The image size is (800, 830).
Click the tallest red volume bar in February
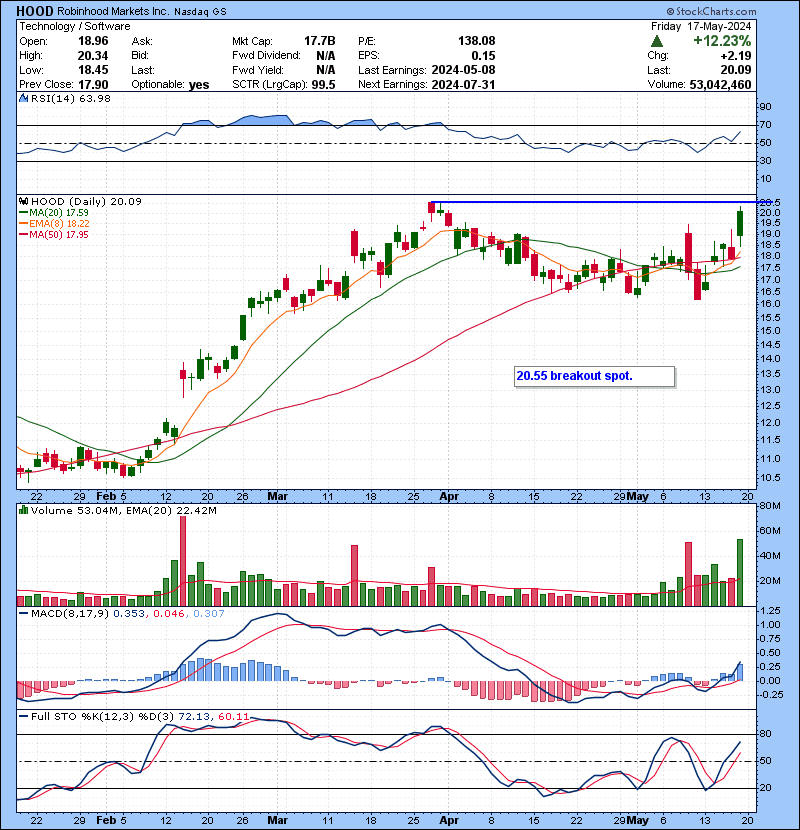(x=183, y=561)
